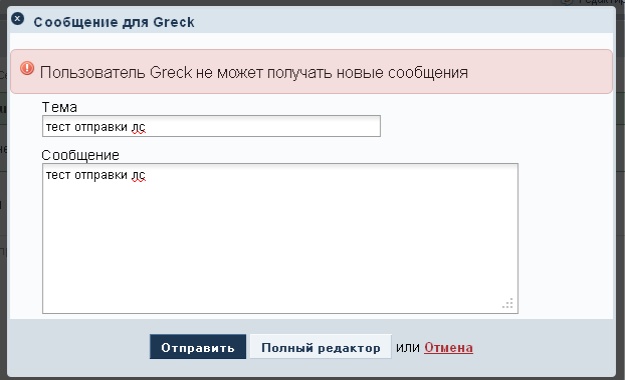Click the Сообщение field label
Viewport: 625px width, 380px height.
80,155
